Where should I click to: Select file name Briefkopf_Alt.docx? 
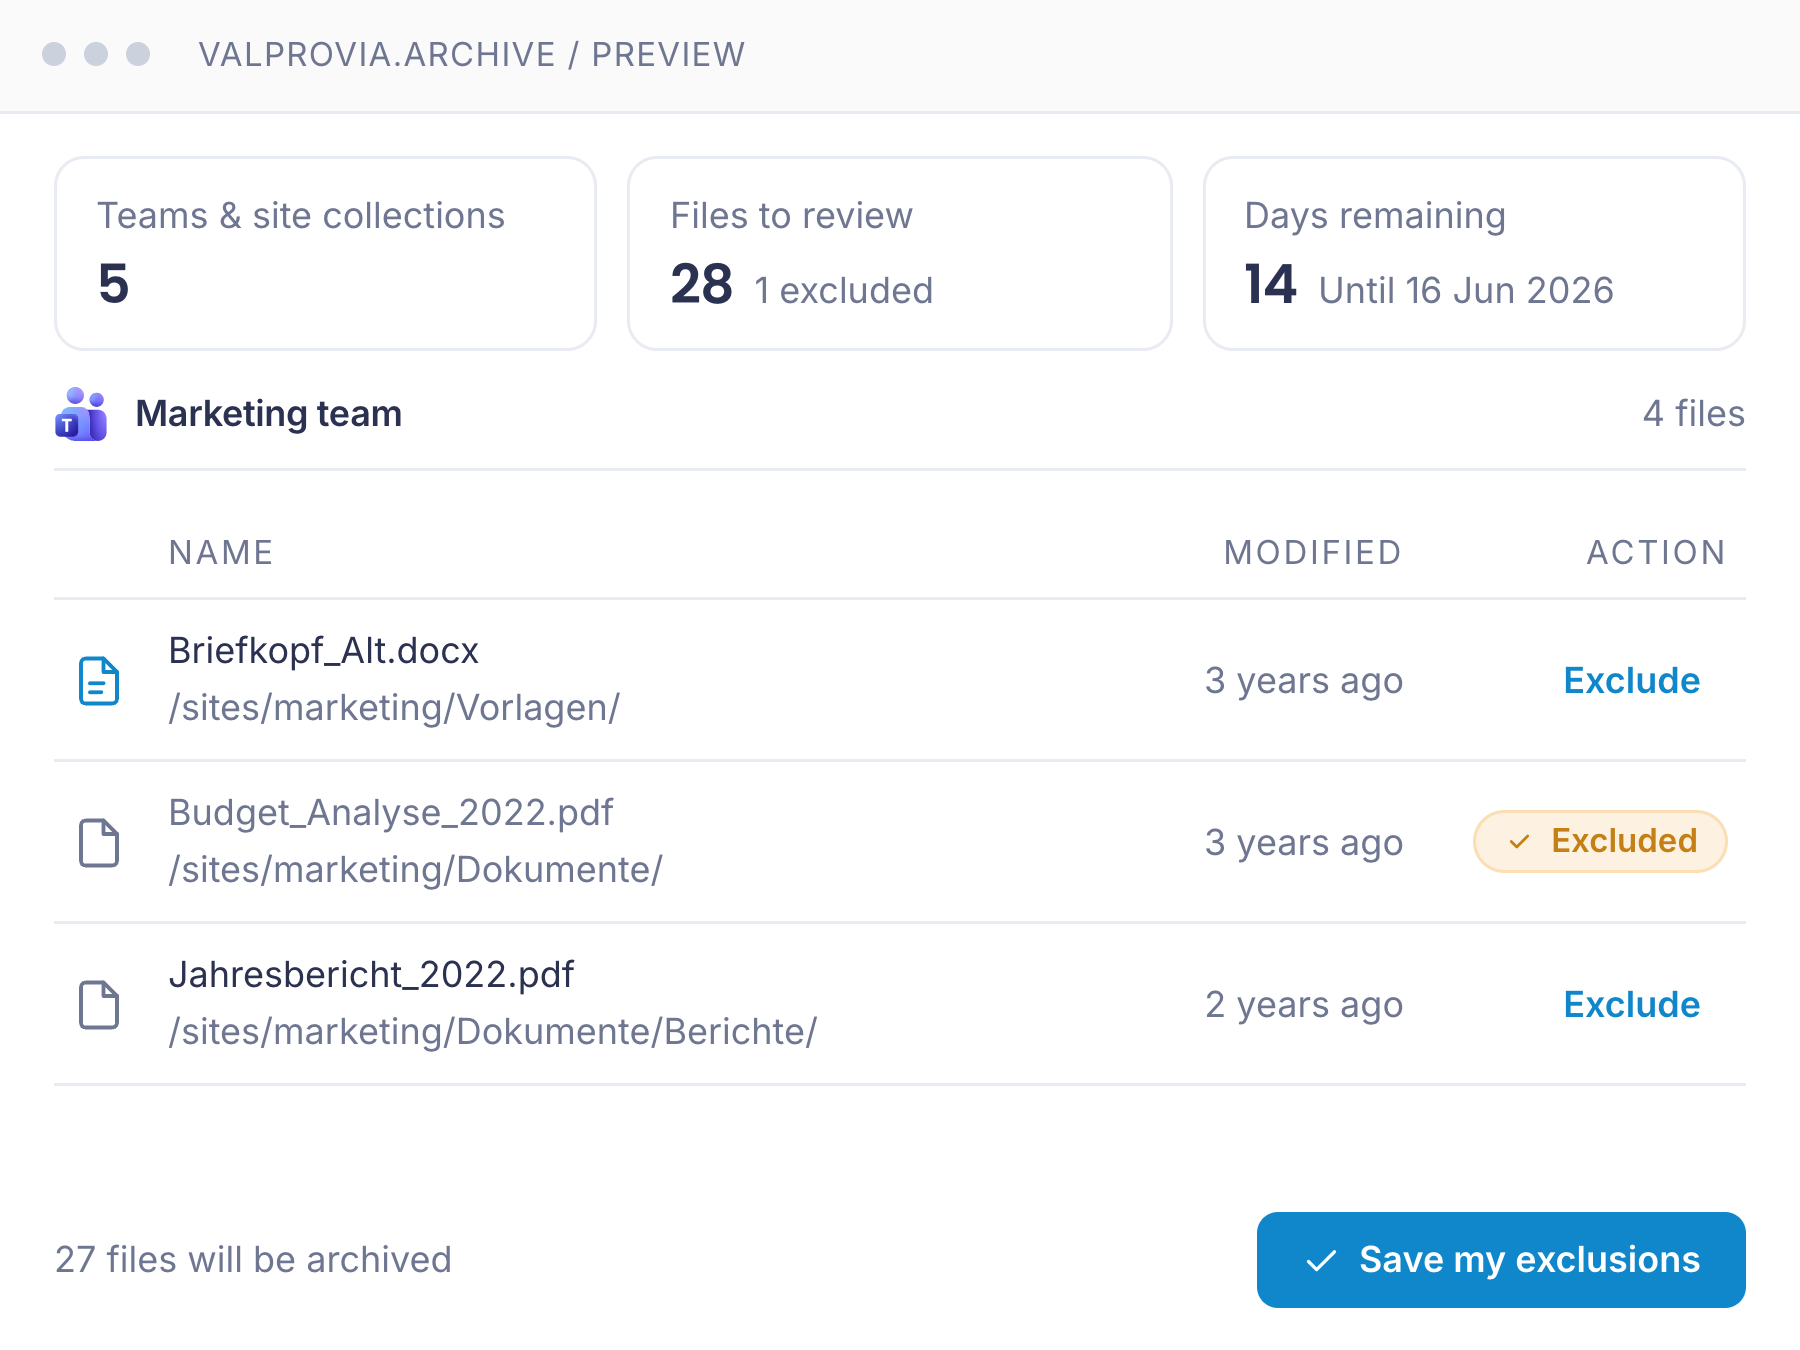click(x=324, y=651)
